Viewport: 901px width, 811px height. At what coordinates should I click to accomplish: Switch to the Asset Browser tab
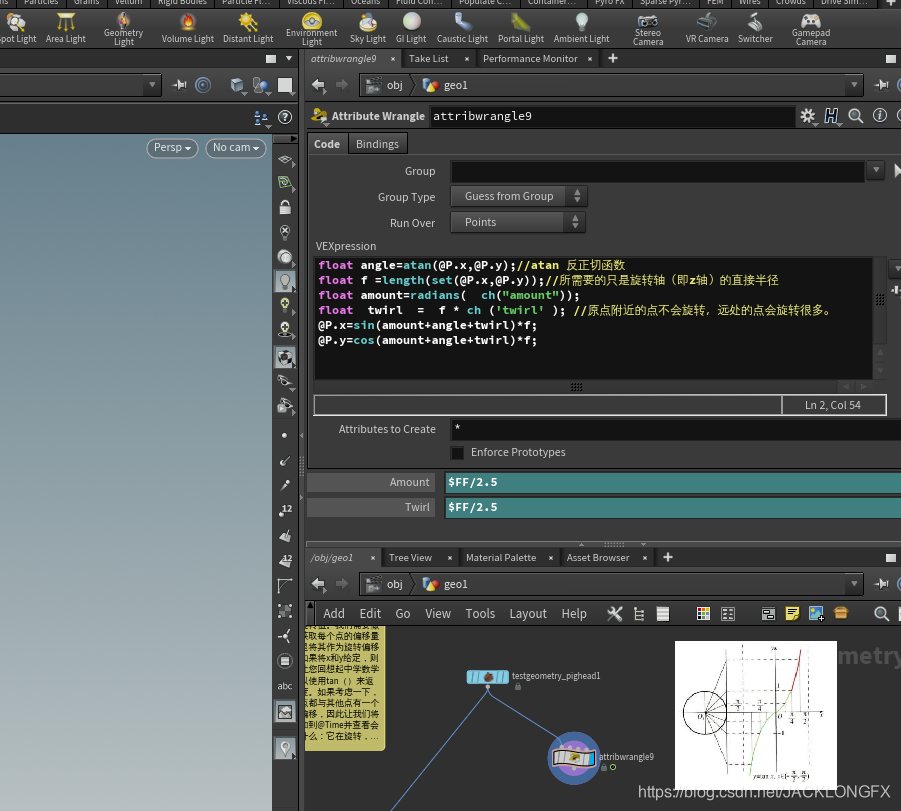(x=598, y=558)
